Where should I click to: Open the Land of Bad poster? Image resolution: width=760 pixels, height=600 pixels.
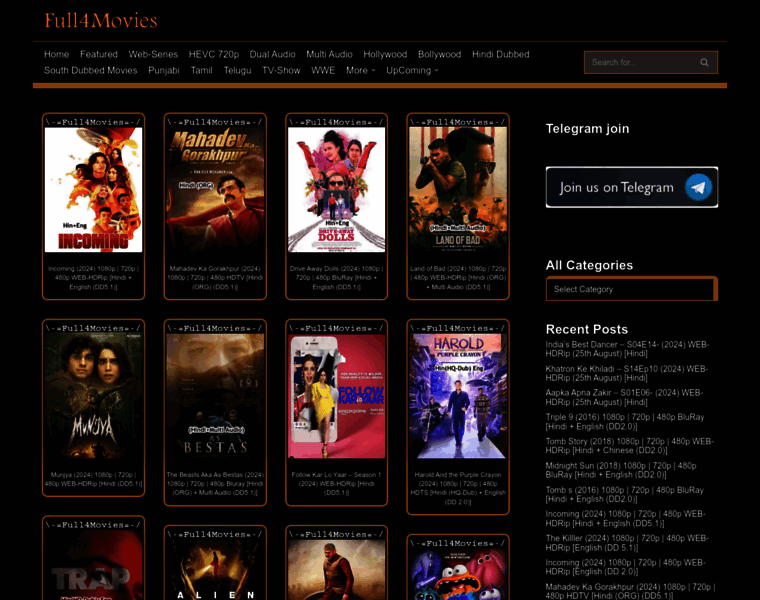coord(458,189)
